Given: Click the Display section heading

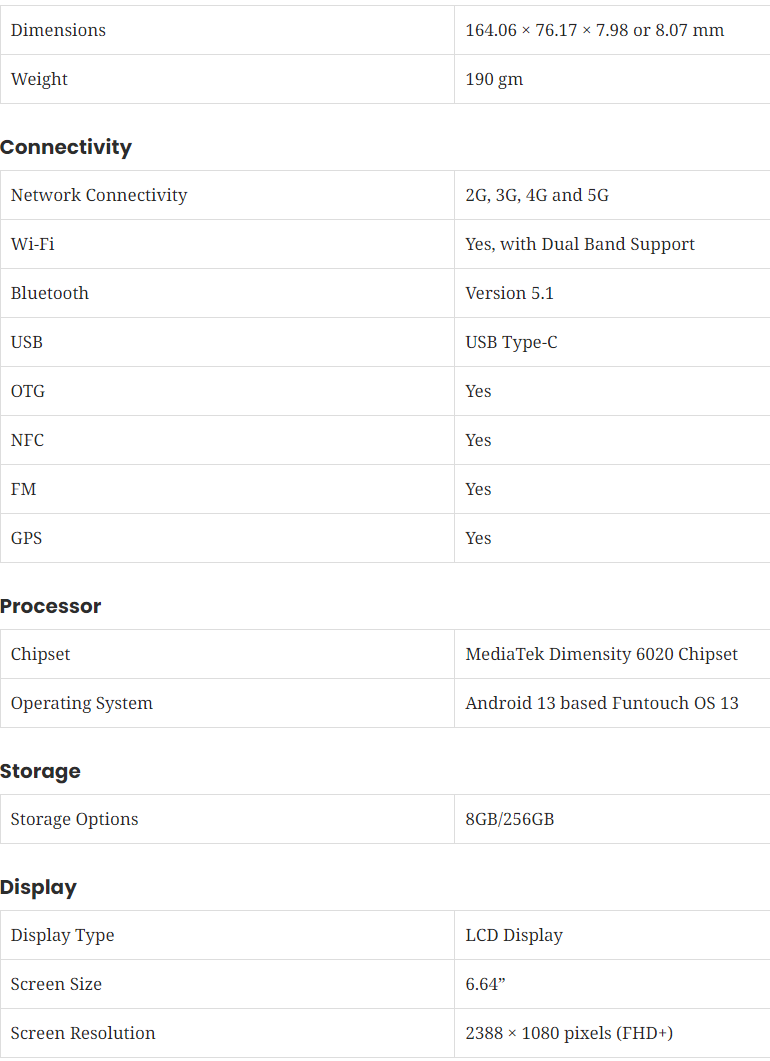Looking at the screenshot, I should coord(38,887).
